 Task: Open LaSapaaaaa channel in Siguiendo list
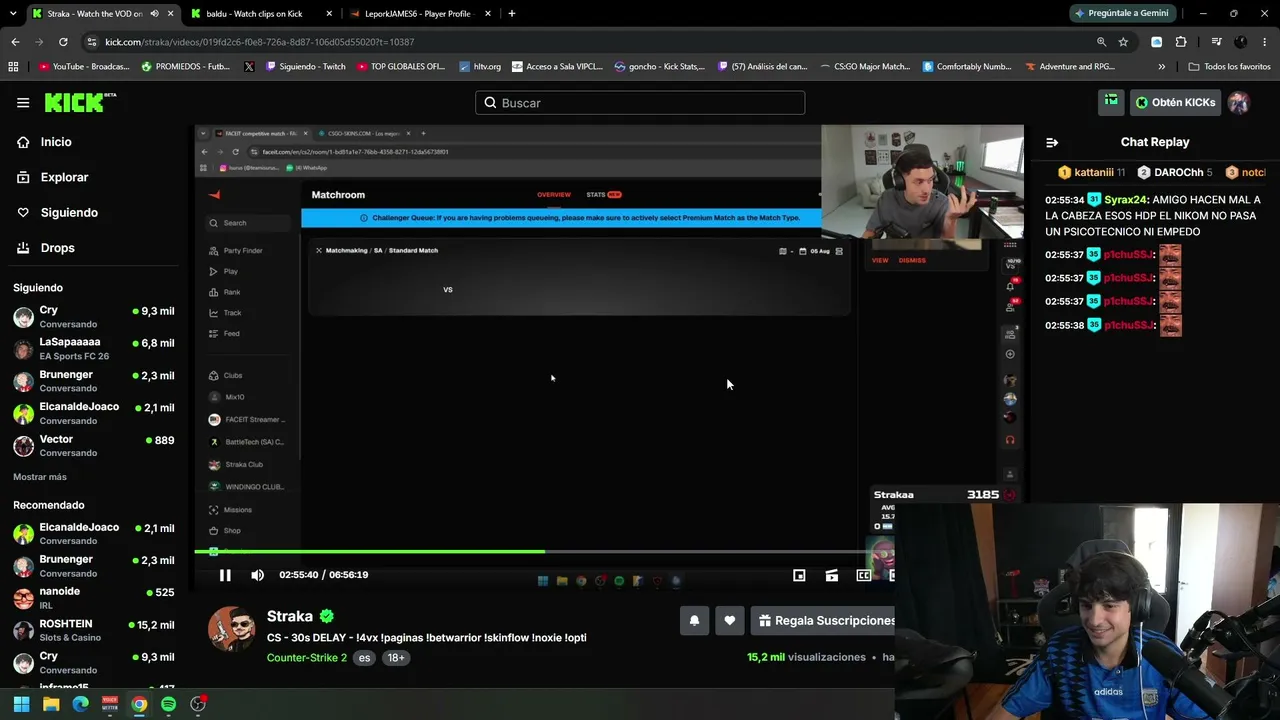94,349
